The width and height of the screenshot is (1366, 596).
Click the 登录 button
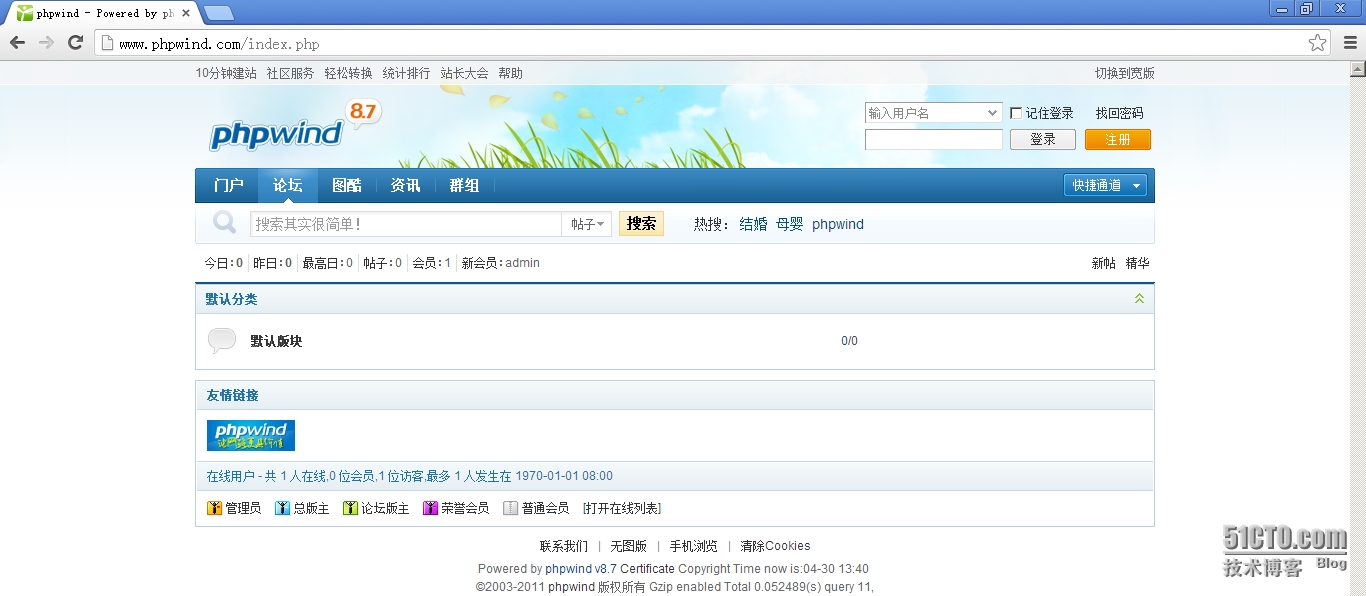coord(1043,139)
